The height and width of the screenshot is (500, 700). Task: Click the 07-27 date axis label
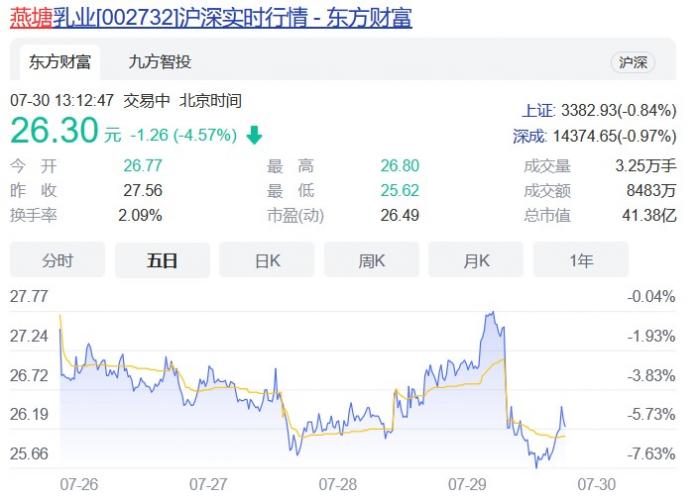click(x=208, y=484)
